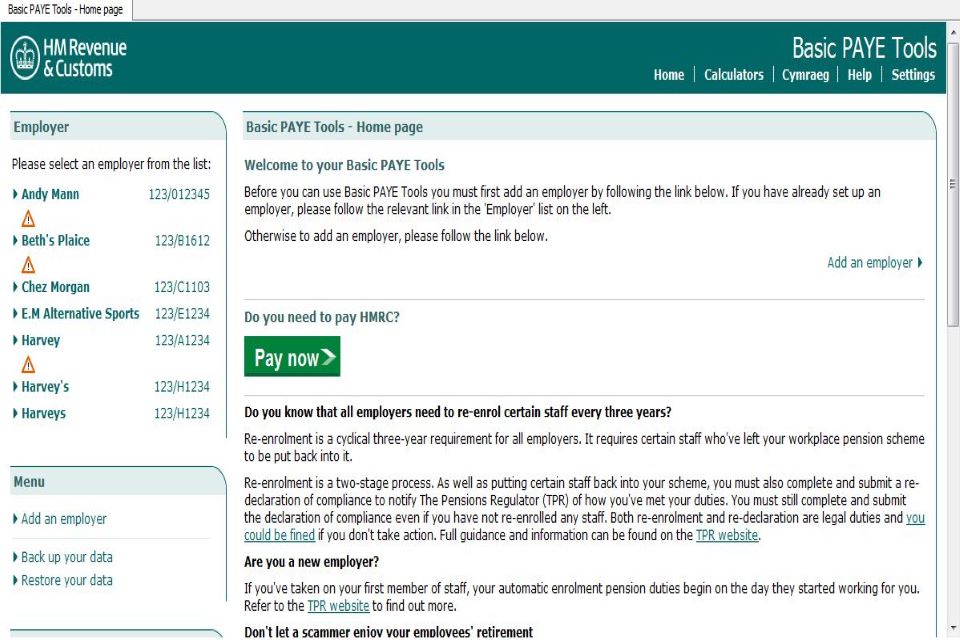960x640 pixels.
Task: Click the arrow beside Add an employer link on right
Action: [x=920, y=263]
